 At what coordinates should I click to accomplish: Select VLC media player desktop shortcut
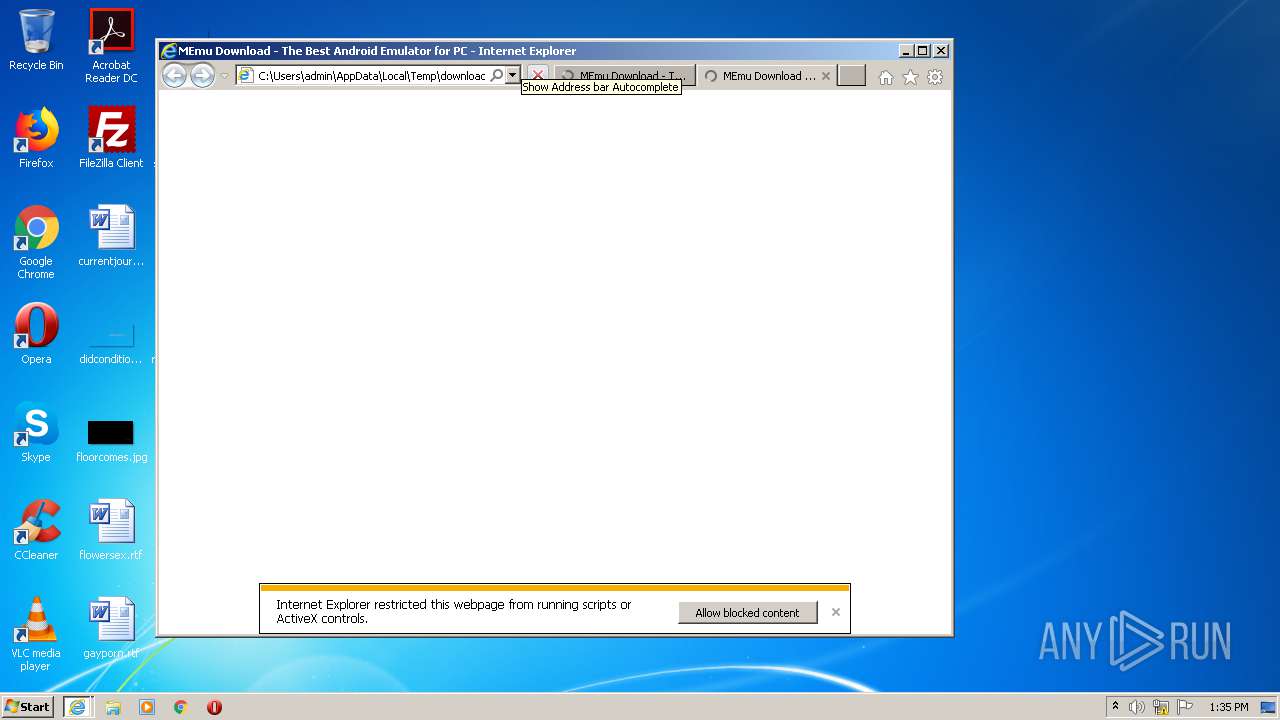coord(36,634)
